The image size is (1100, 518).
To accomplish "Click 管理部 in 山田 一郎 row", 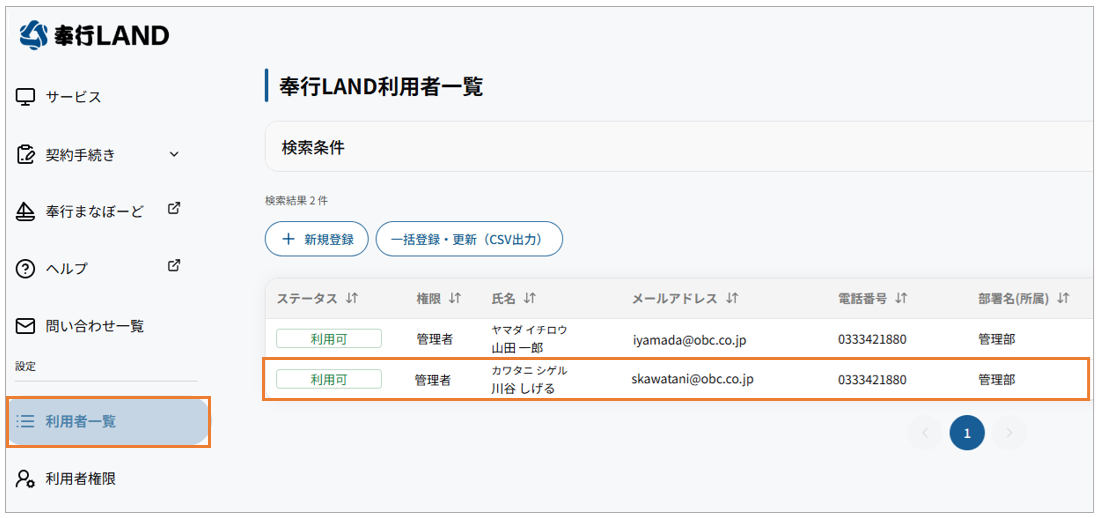I will 997,340.
